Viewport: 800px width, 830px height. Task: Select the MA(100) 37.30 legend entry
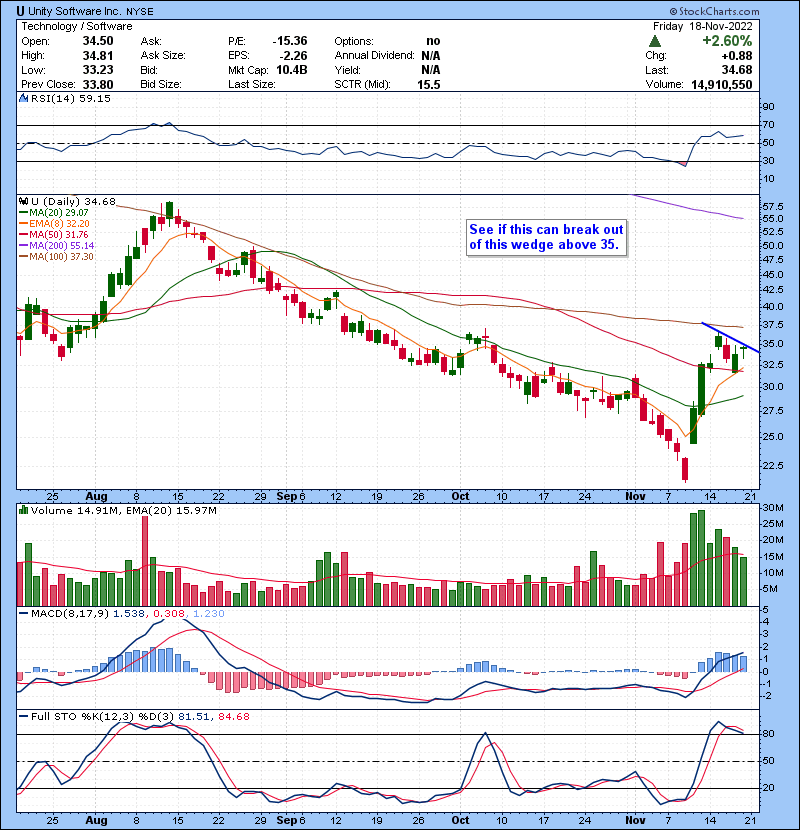[57, 257]
